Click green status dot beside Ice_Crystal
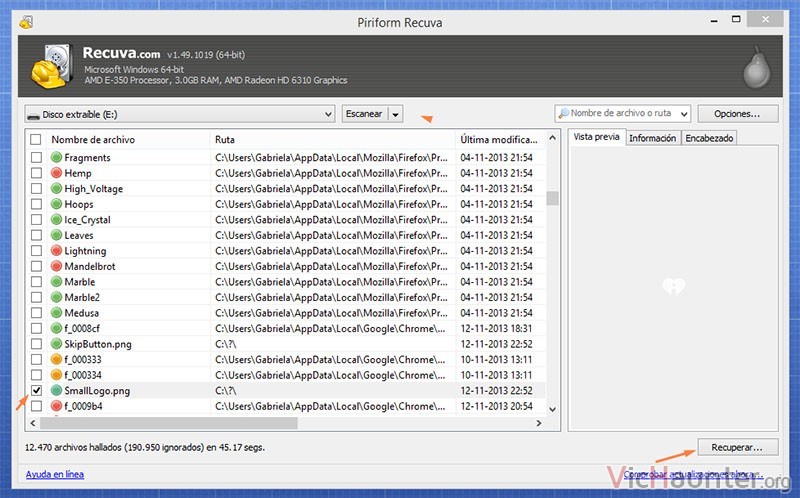 (56, 219)
